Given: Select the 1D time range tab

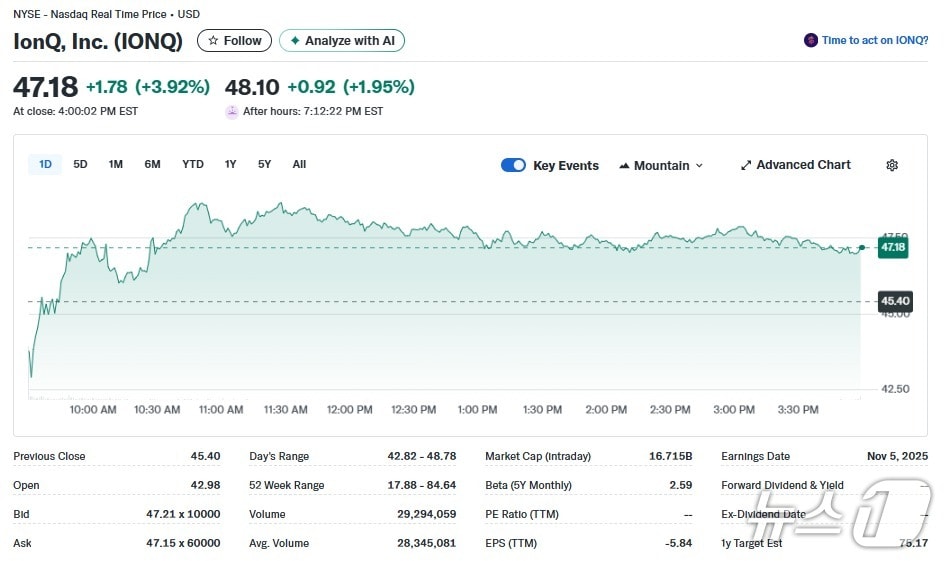Looking at the screenshot, I should (46, 165).
